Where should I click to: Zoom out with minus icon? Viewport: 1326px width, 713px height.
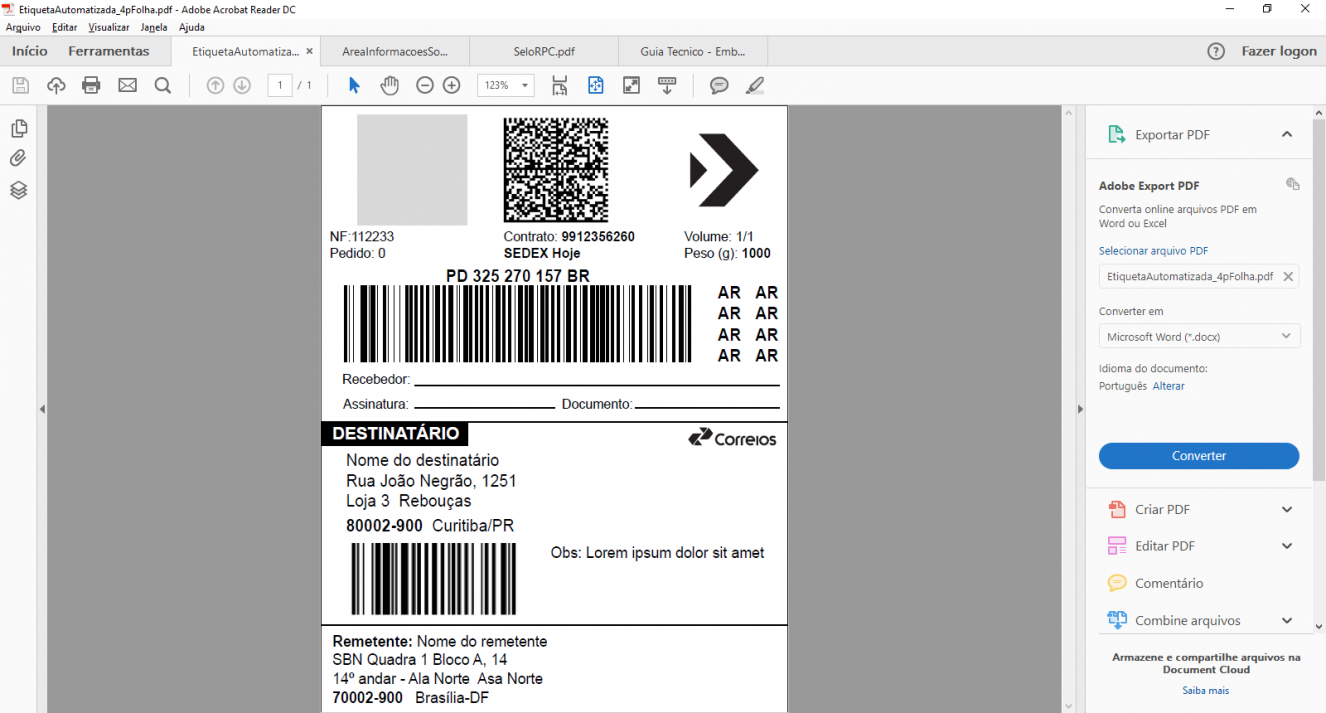(x=425, y=86)
